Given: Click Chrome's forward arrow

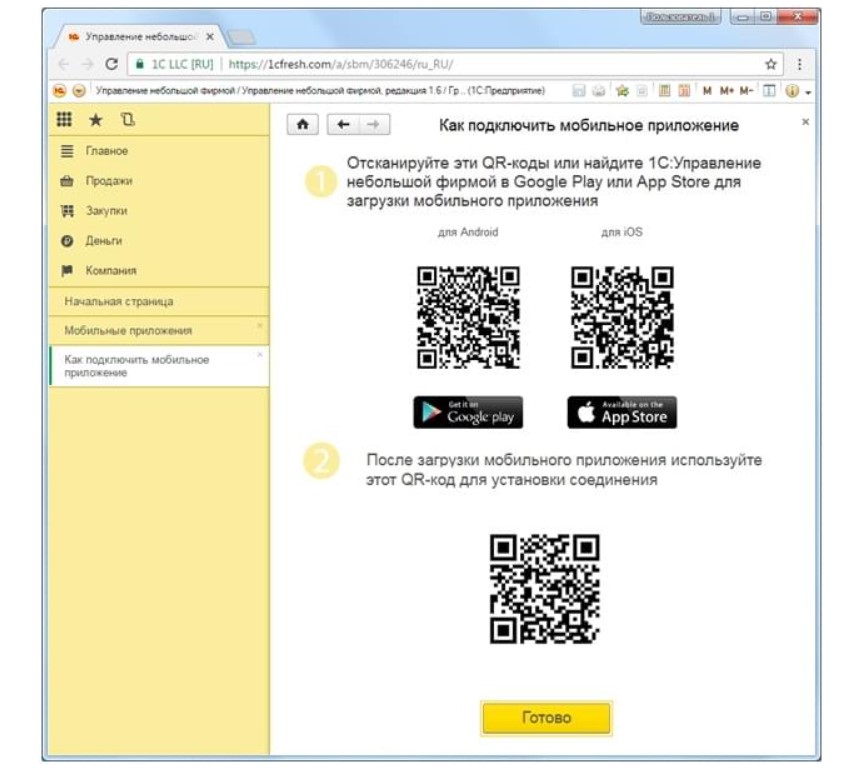Looking at the screenshot, I should click(87, 64).
